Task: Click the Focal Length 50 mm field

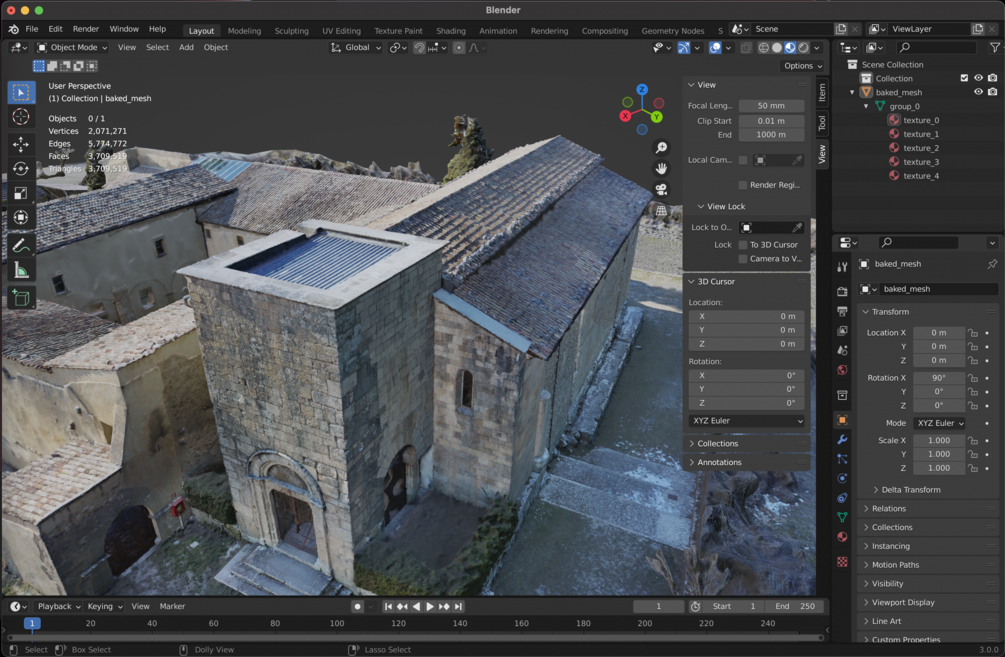Action: coord(771,106)
